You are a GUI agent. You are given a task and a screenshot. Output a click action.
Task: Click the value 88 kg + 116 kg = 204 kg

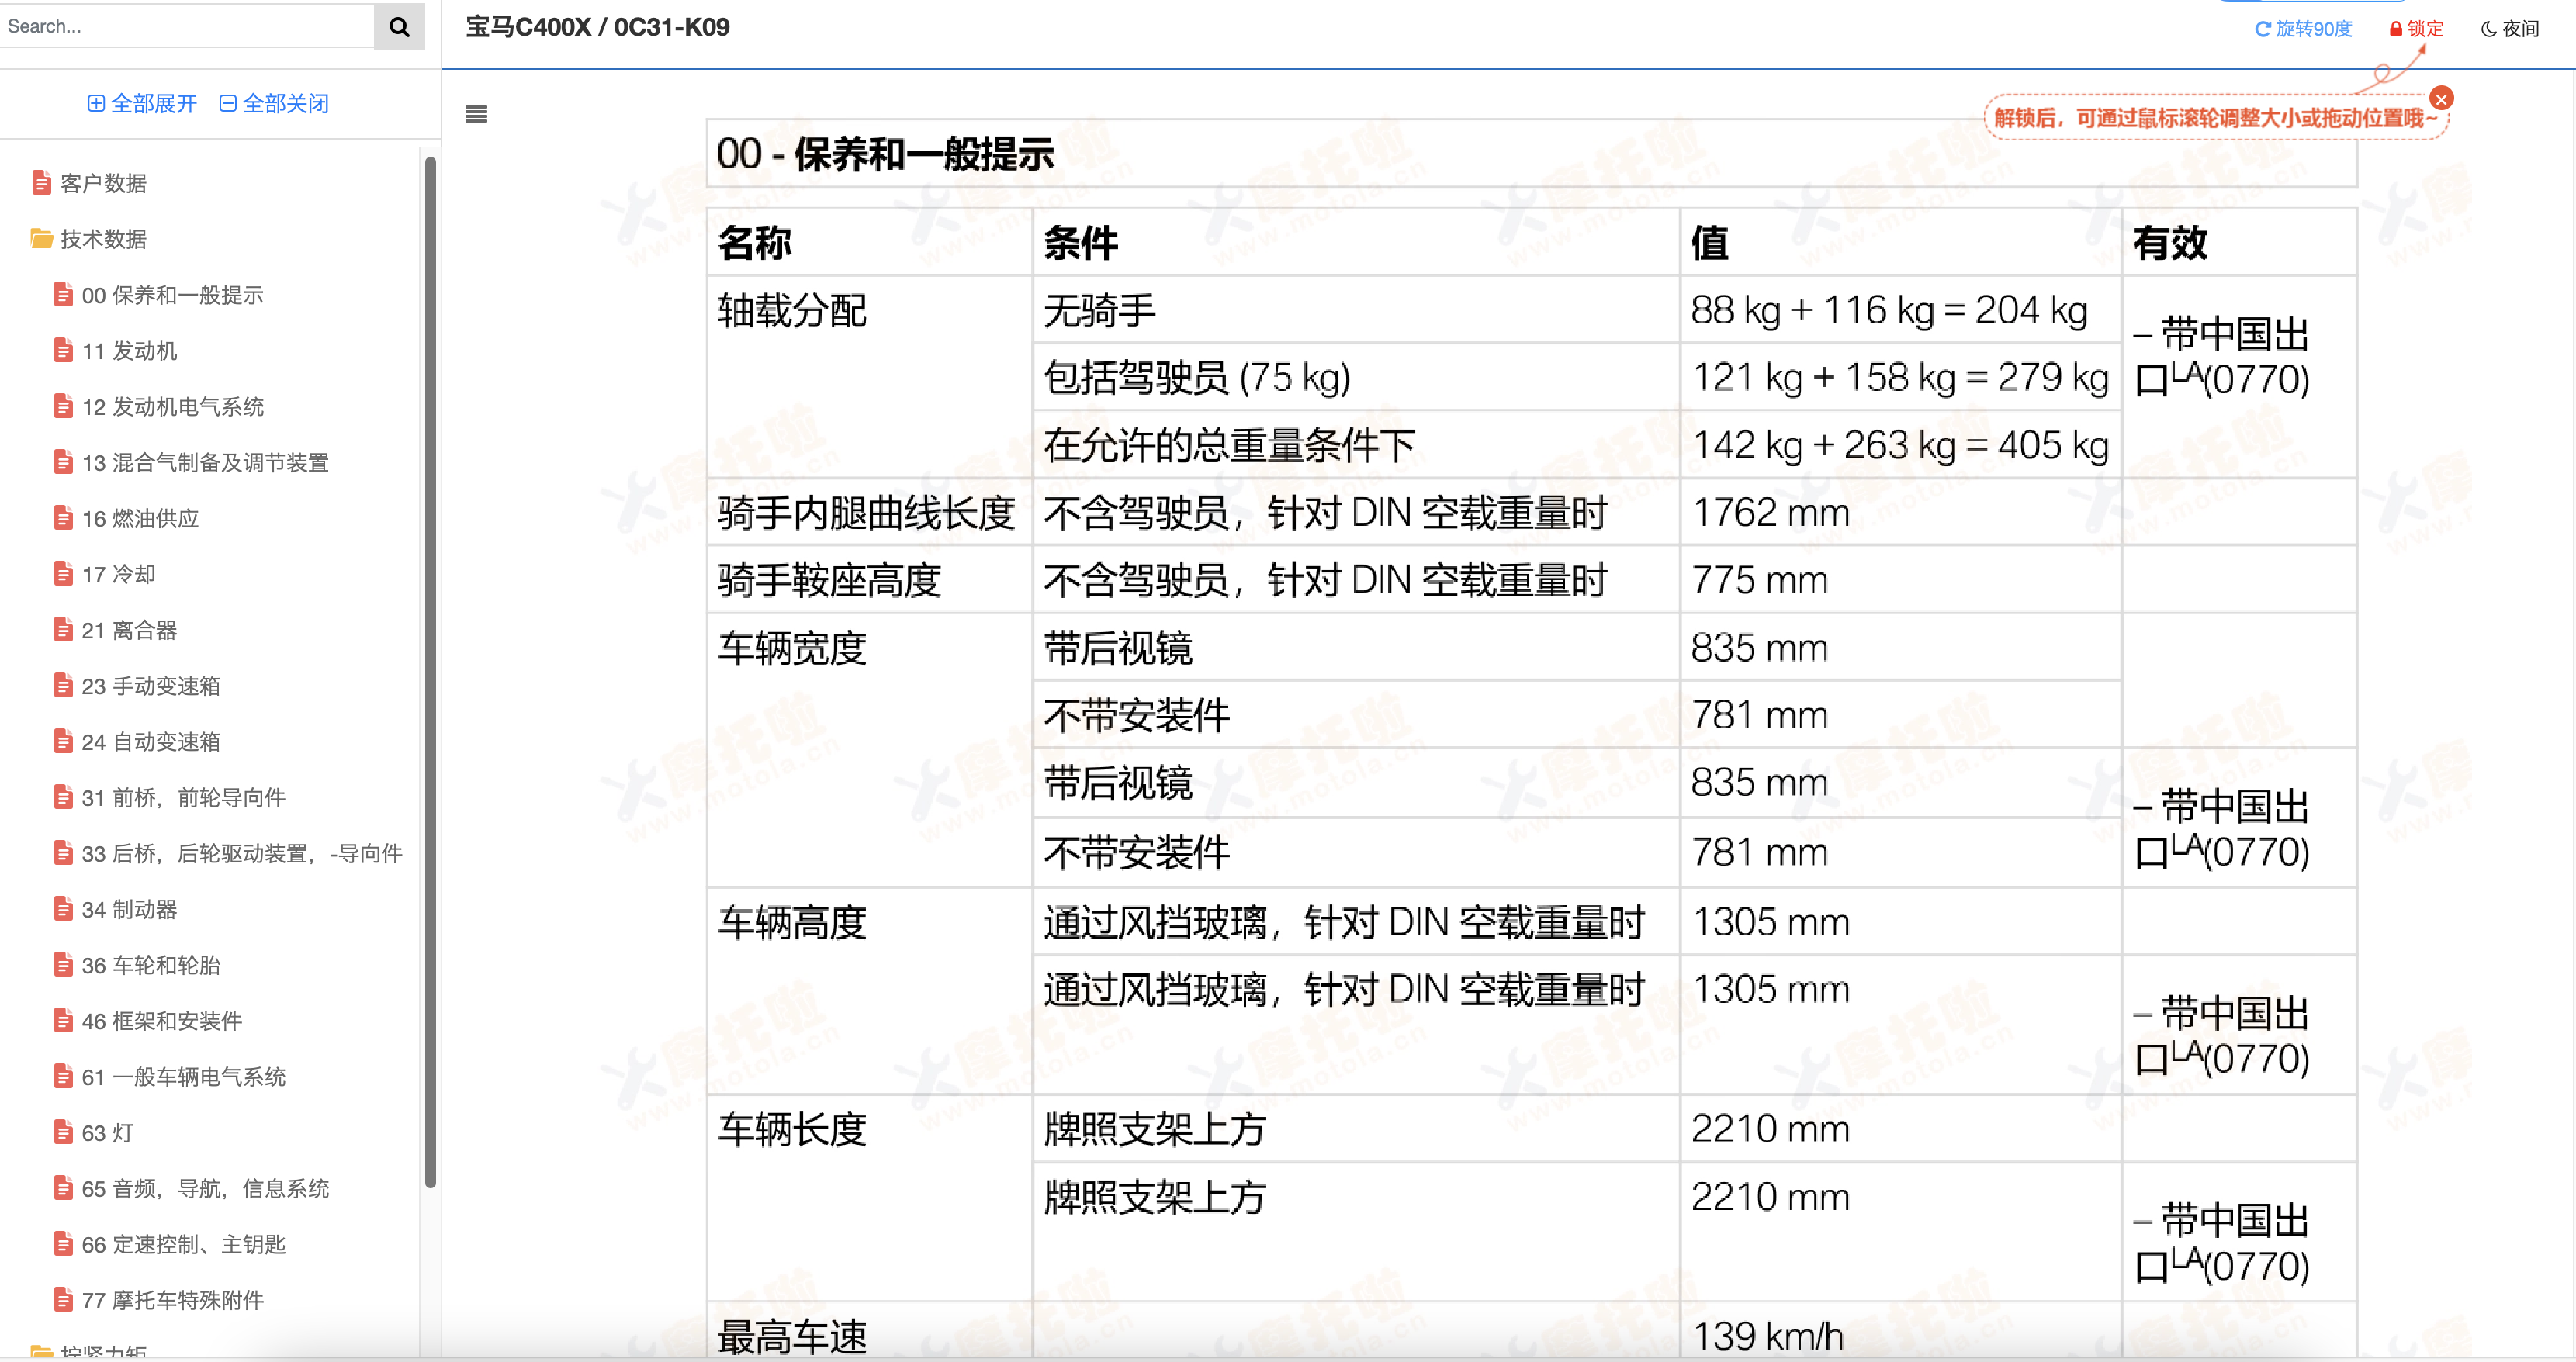[1889, 311]
